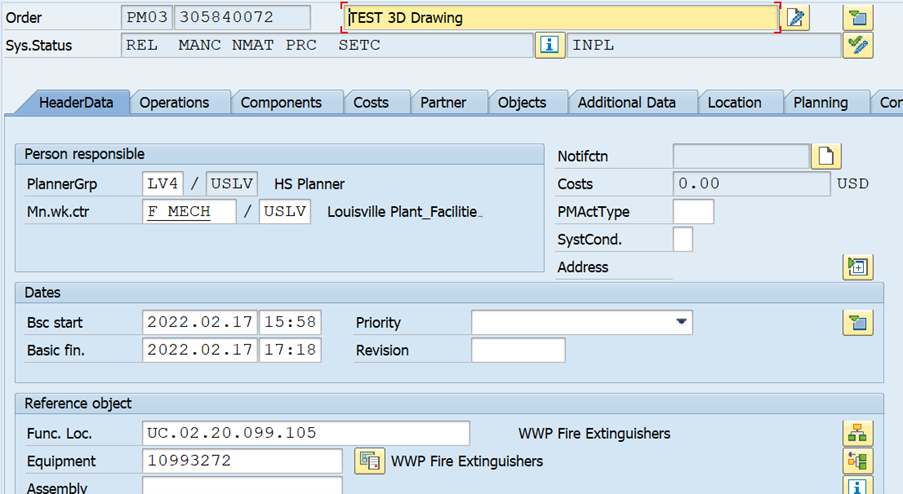
Task: Click the PMActType input field
Action: tap(693, 212)
